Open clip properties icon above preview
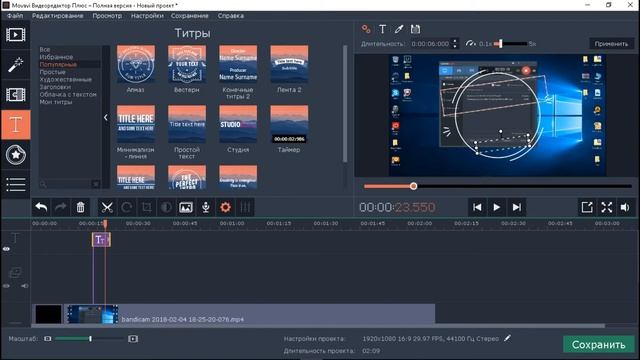Viewport: 640px width, 360px height. [366, 29]
